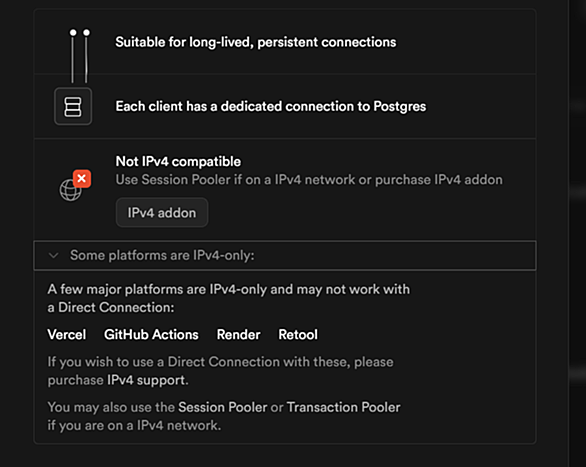Click the connection lines icon above the database
This screenshot has width=586, height=467.
tap(79, 56)
